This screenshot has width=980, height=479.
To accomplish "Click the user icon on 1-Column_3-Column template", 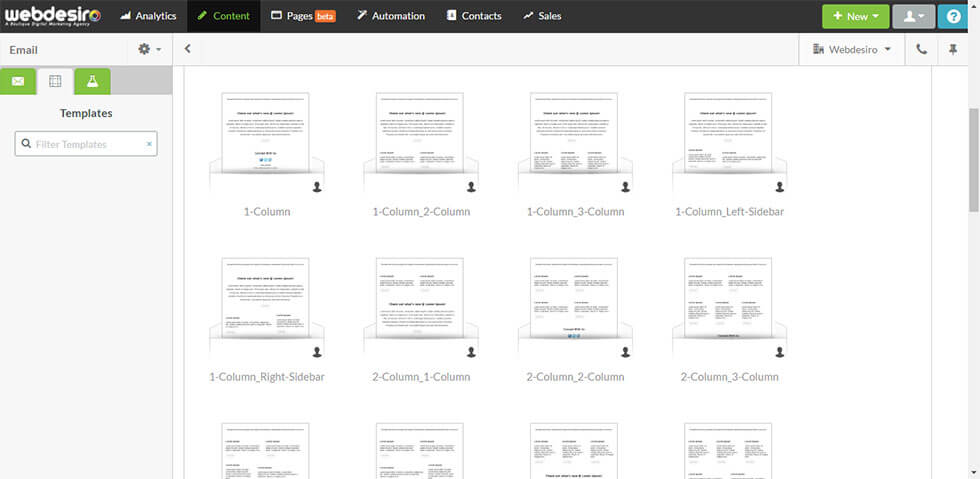I will (626, 187).
